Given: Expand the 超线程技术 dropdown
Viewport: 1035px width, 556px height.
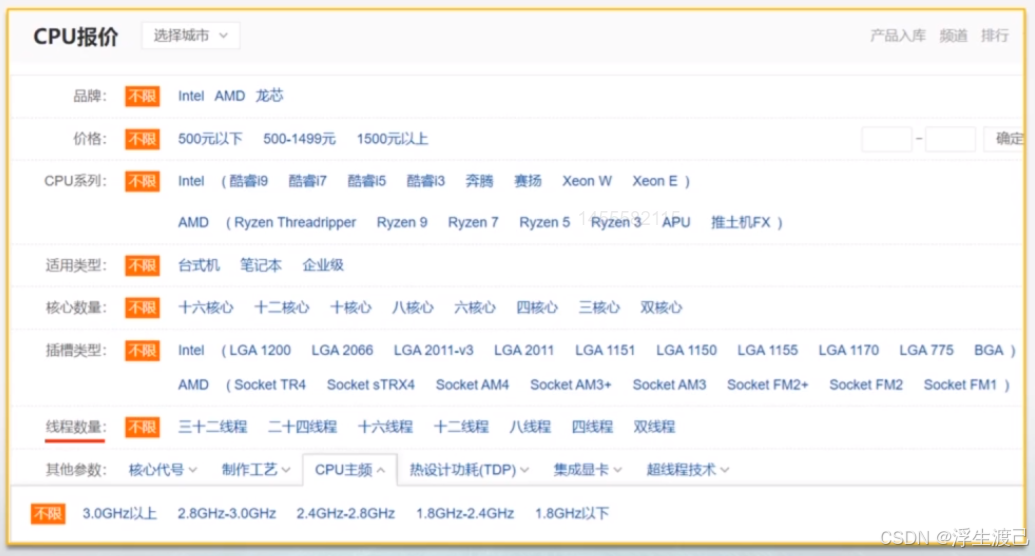Looking at the screenshot, I should click(x=688, y=469).
